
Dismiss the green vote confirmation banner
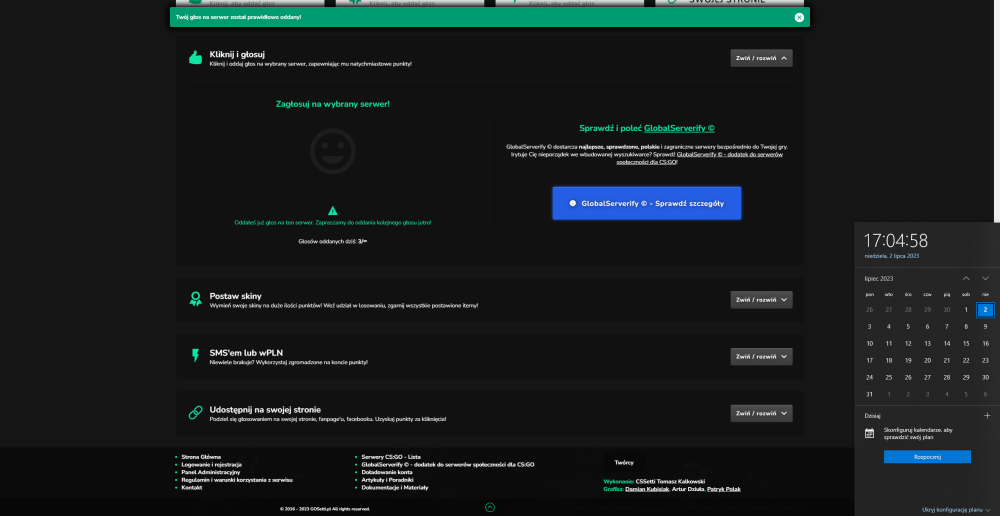click(799, 17)
